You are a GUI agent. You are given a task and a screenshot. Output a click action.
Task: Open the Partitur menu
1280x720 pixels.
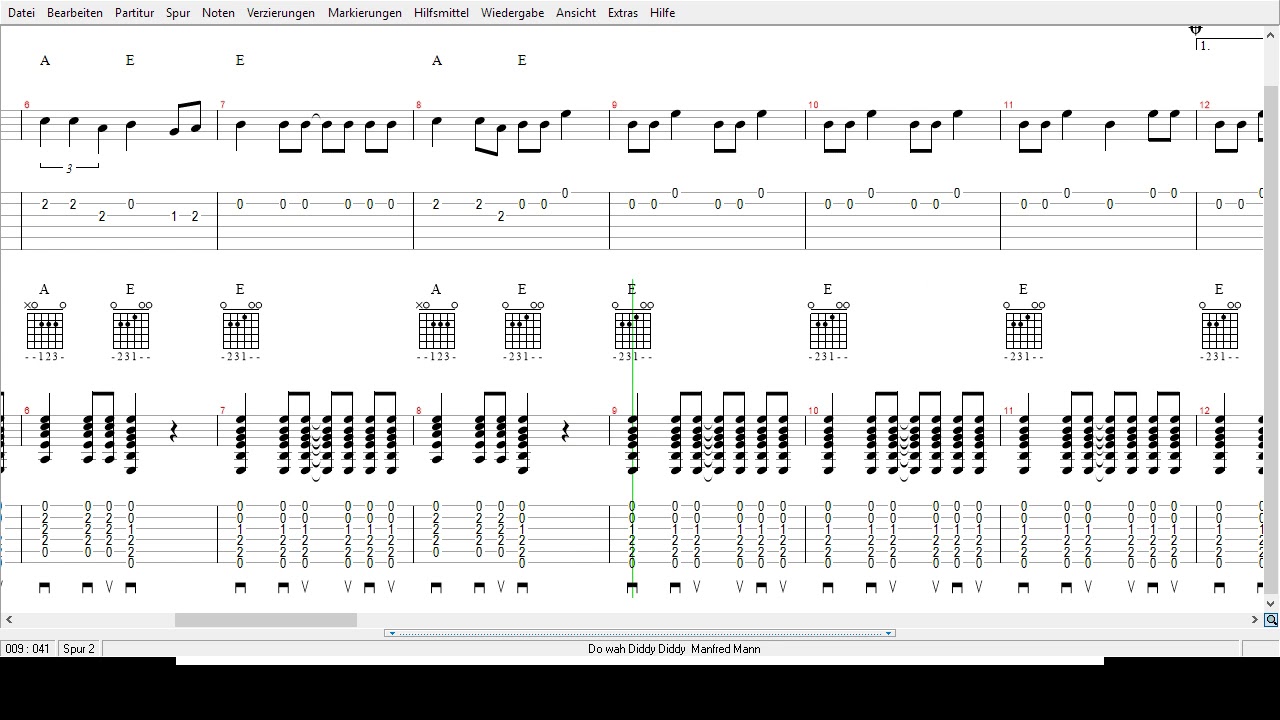pyautogui.click(x=134, y=13)
